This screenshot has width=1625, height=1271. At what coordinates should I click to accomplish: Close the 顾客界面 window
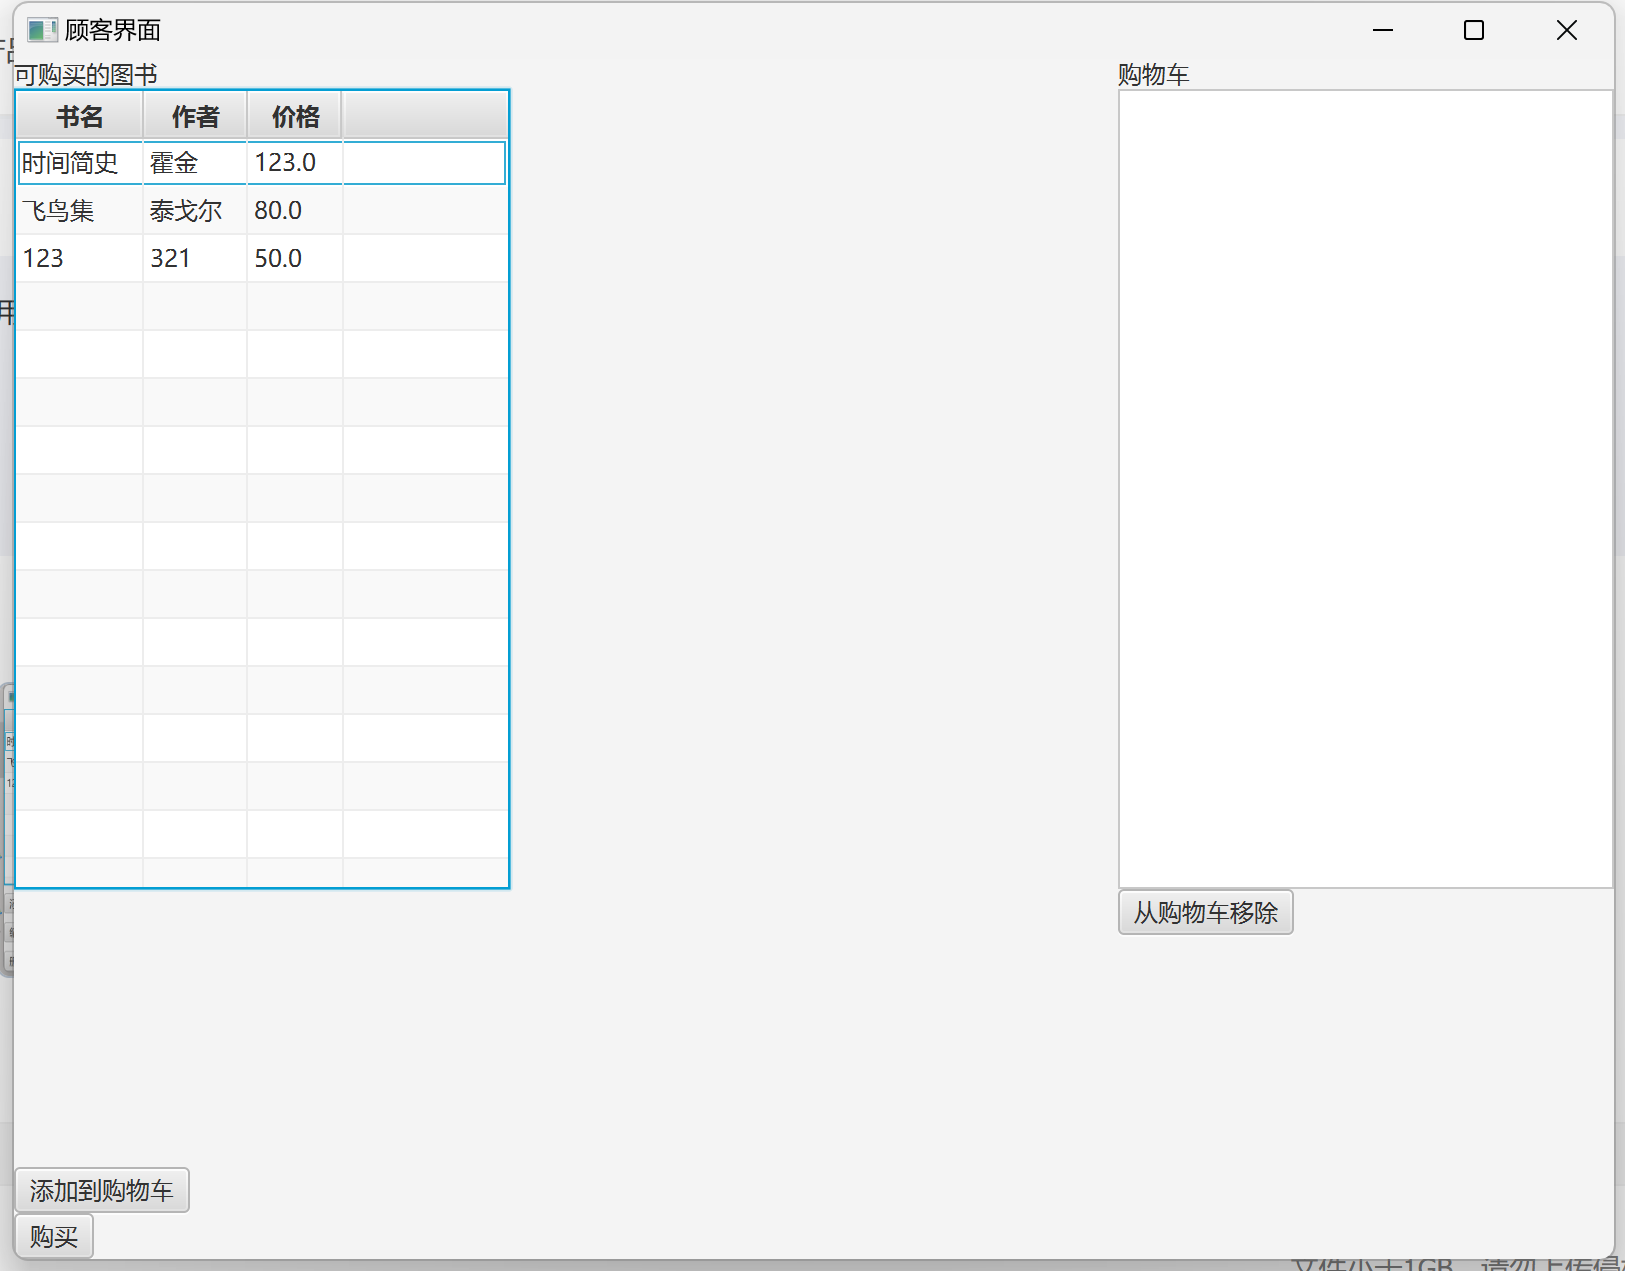(1567, 30)
